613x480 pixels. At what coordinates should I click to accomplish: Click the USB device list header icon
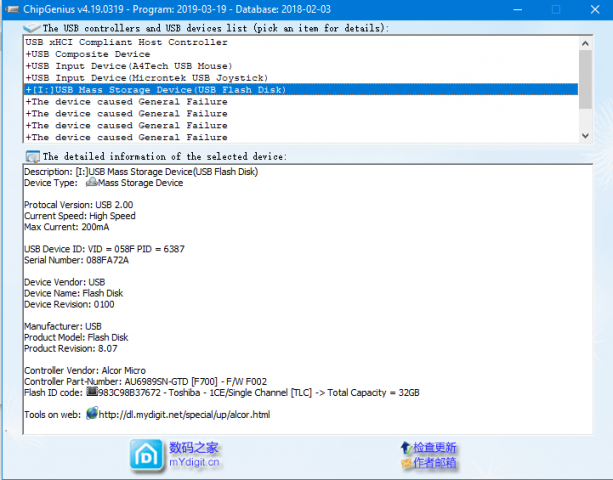click(32, 28)
